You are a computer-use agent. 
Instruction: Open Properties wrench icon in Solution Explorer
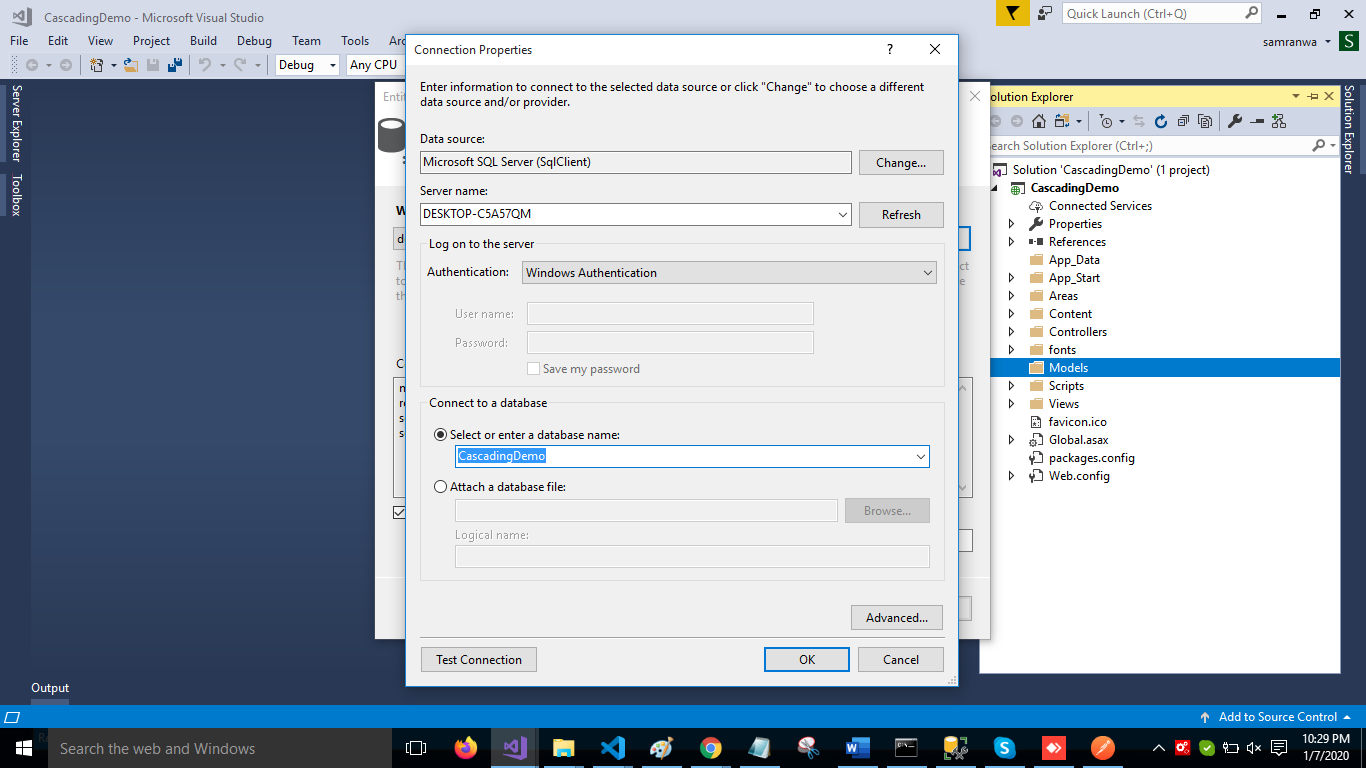pos(1235,121)
